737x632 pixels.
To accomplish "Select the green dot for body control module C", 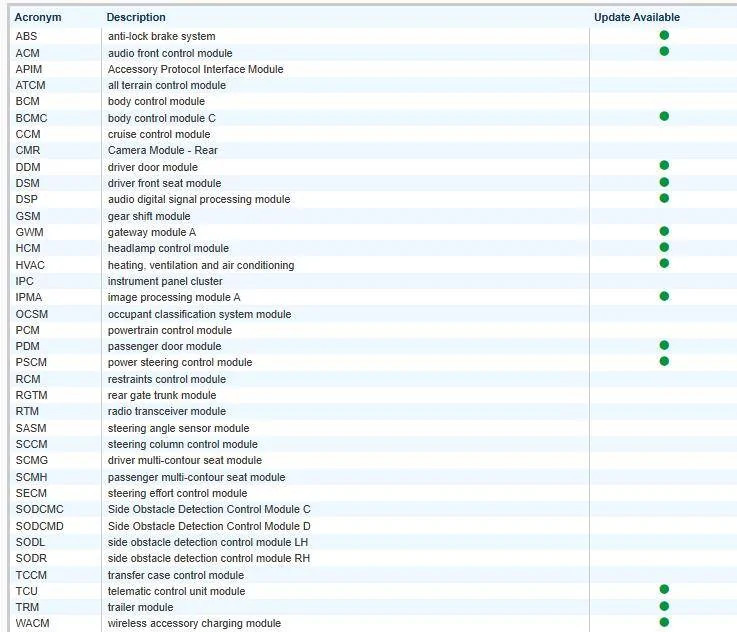I will point(664,116).
